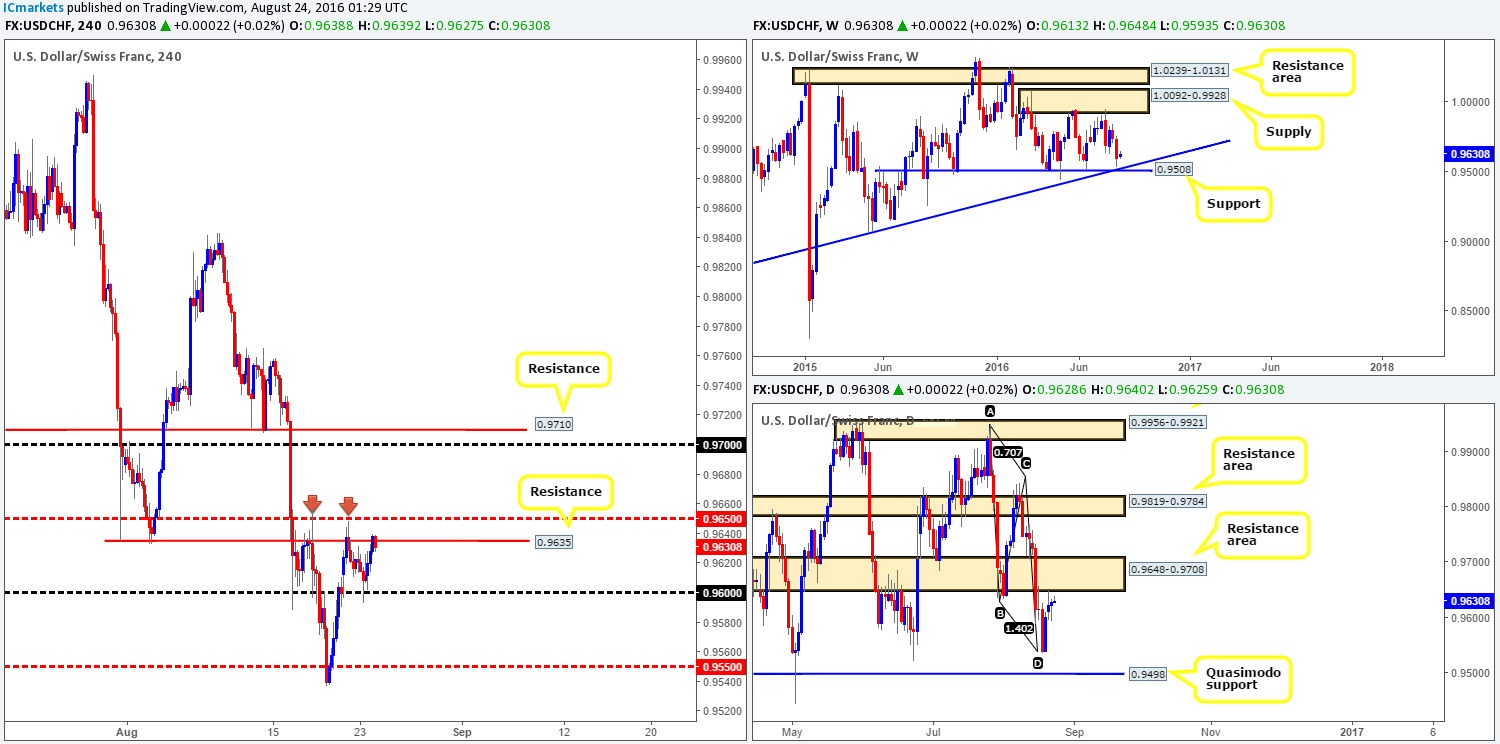Click the Resistance callout pointing to 0.9635

click(x=564, y=491)
